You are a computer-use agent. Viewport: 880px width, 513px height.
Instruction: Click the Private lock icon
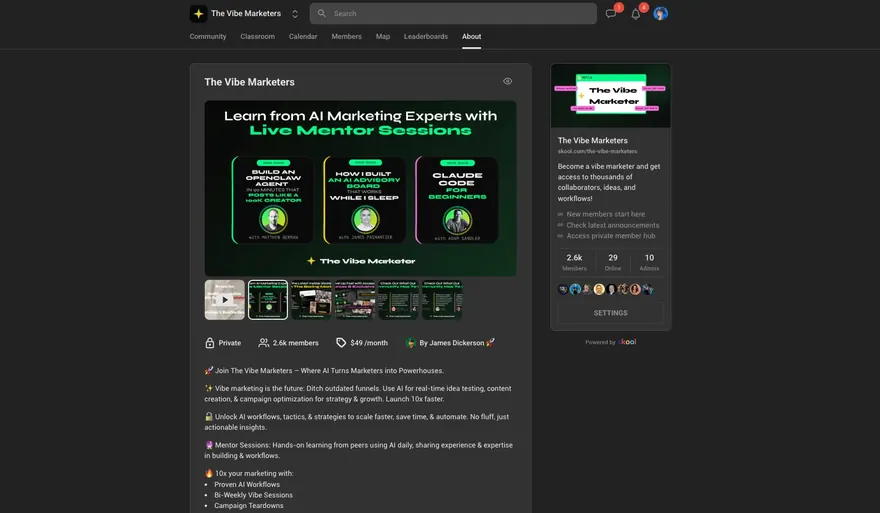(209, 343)
